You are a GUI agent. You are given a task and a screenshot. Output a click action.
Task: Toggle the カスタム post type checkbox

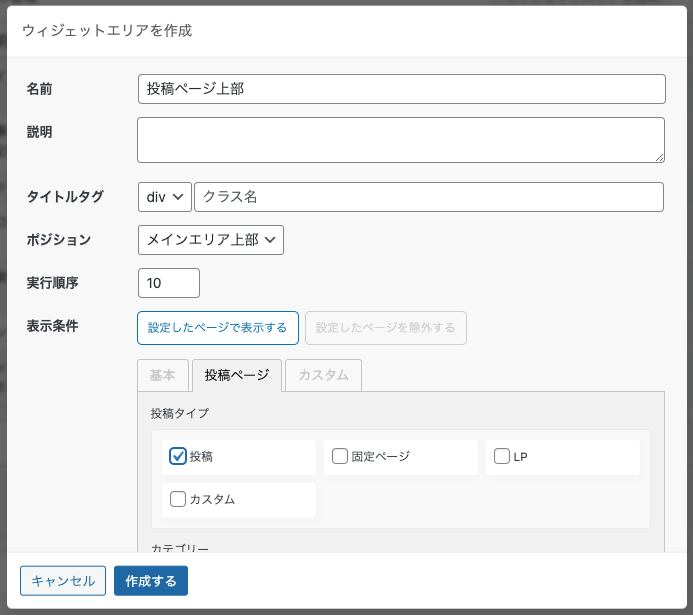coord(178,499)
